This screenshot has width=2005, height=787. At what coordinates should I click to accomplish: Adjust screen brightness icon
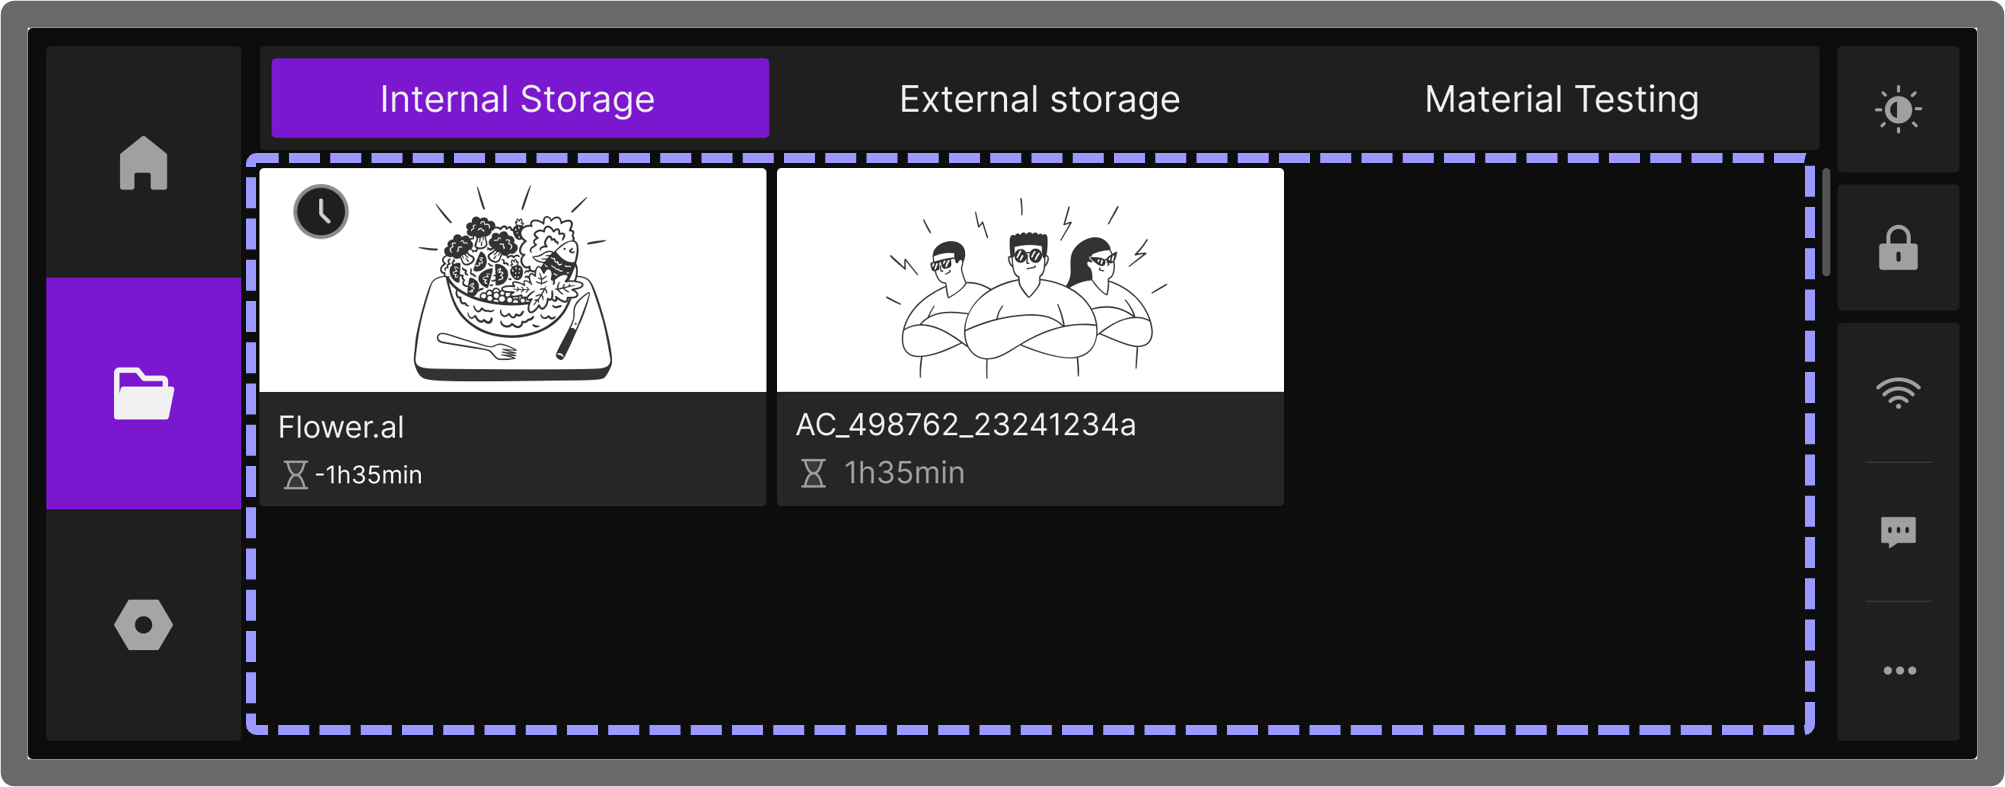click(1897, 109)
